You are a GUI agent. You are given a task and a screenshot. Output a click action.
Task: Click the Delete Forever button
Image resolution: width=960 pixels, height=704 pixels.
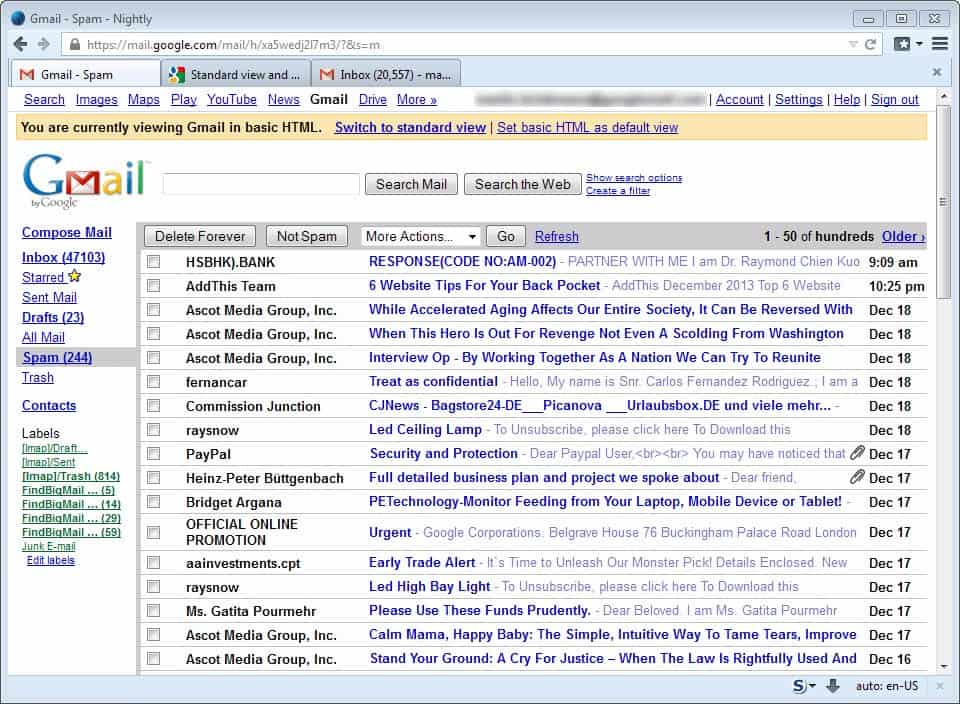(200, 236)
